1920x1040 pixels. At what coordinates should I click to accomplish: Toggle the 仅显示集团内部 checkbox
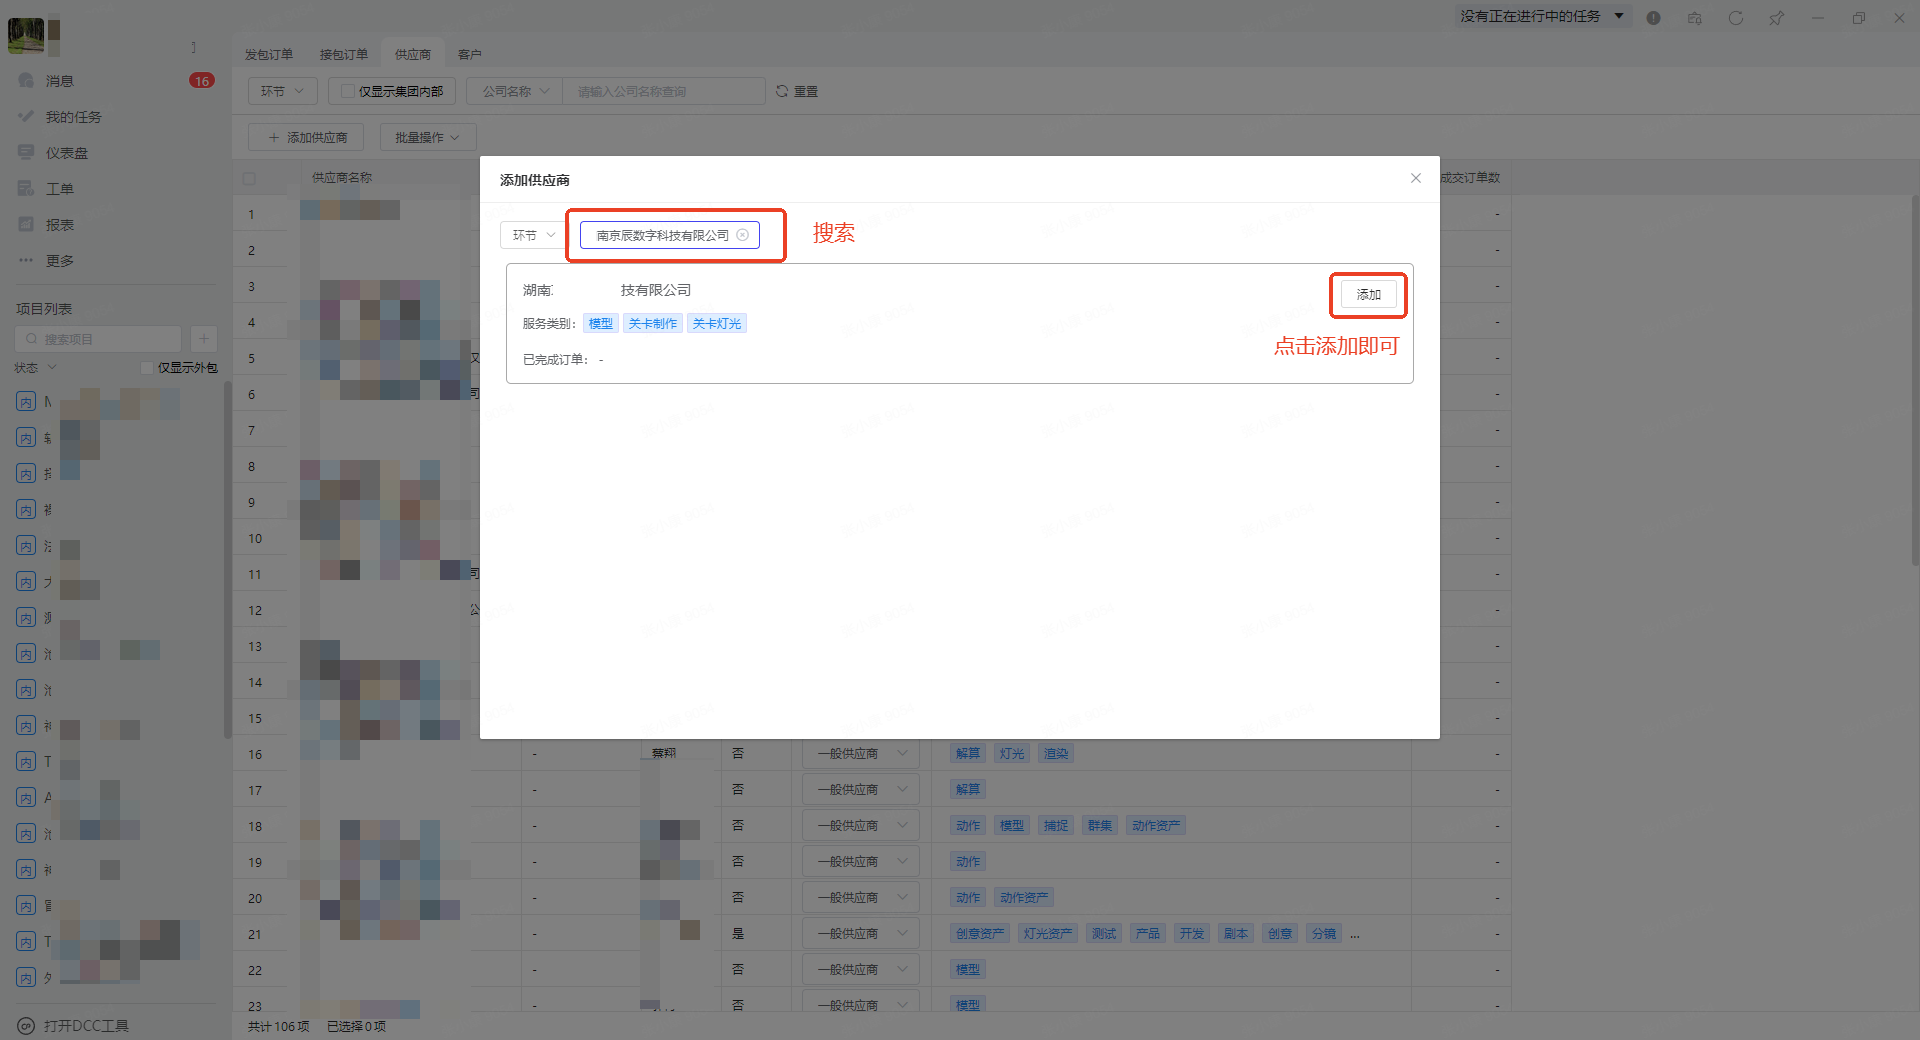(348, 92)
